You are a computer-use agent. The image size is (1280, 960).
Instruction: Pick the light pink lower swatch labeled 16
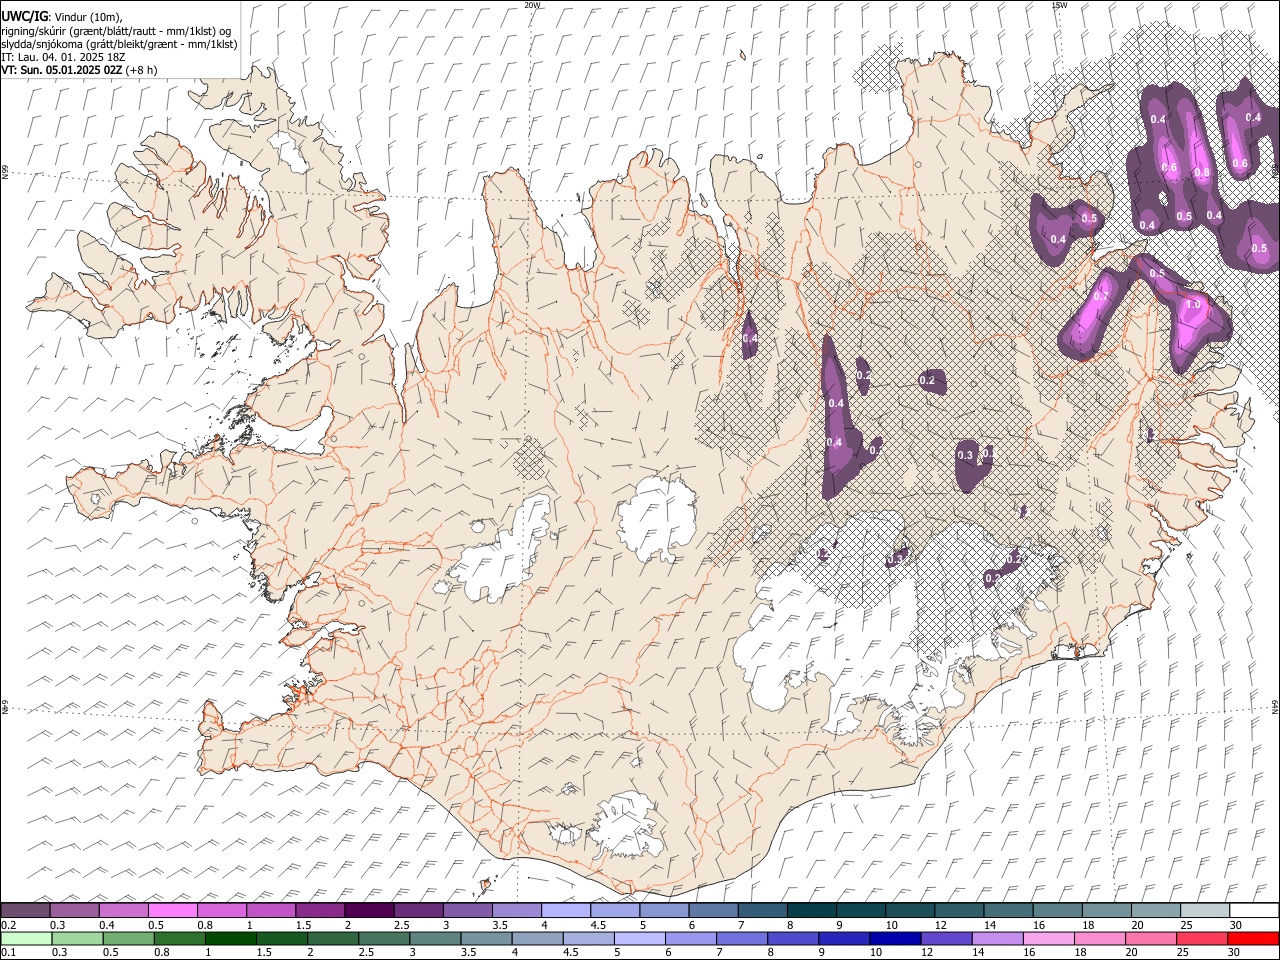pos(1048,938)
